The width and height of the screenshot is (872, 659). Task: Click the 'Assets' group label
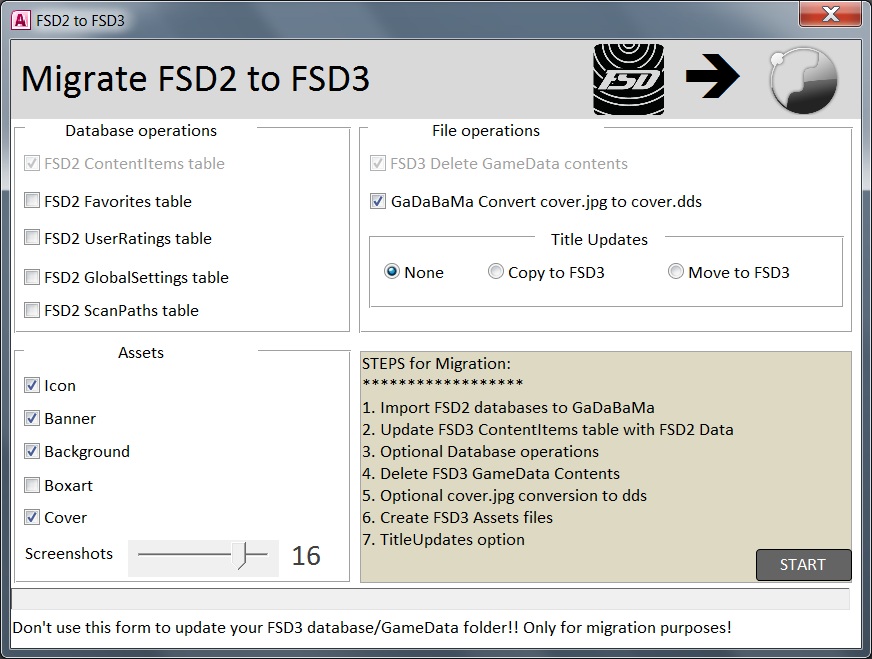tap(141, 353)
